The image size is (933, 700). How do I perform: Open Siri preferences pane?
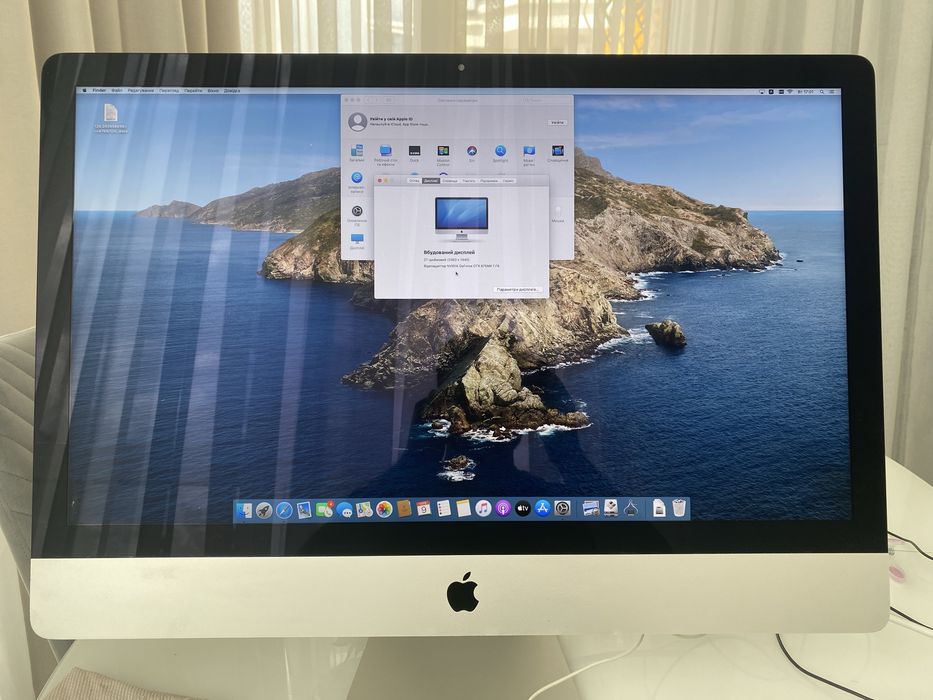click(472, 153)
